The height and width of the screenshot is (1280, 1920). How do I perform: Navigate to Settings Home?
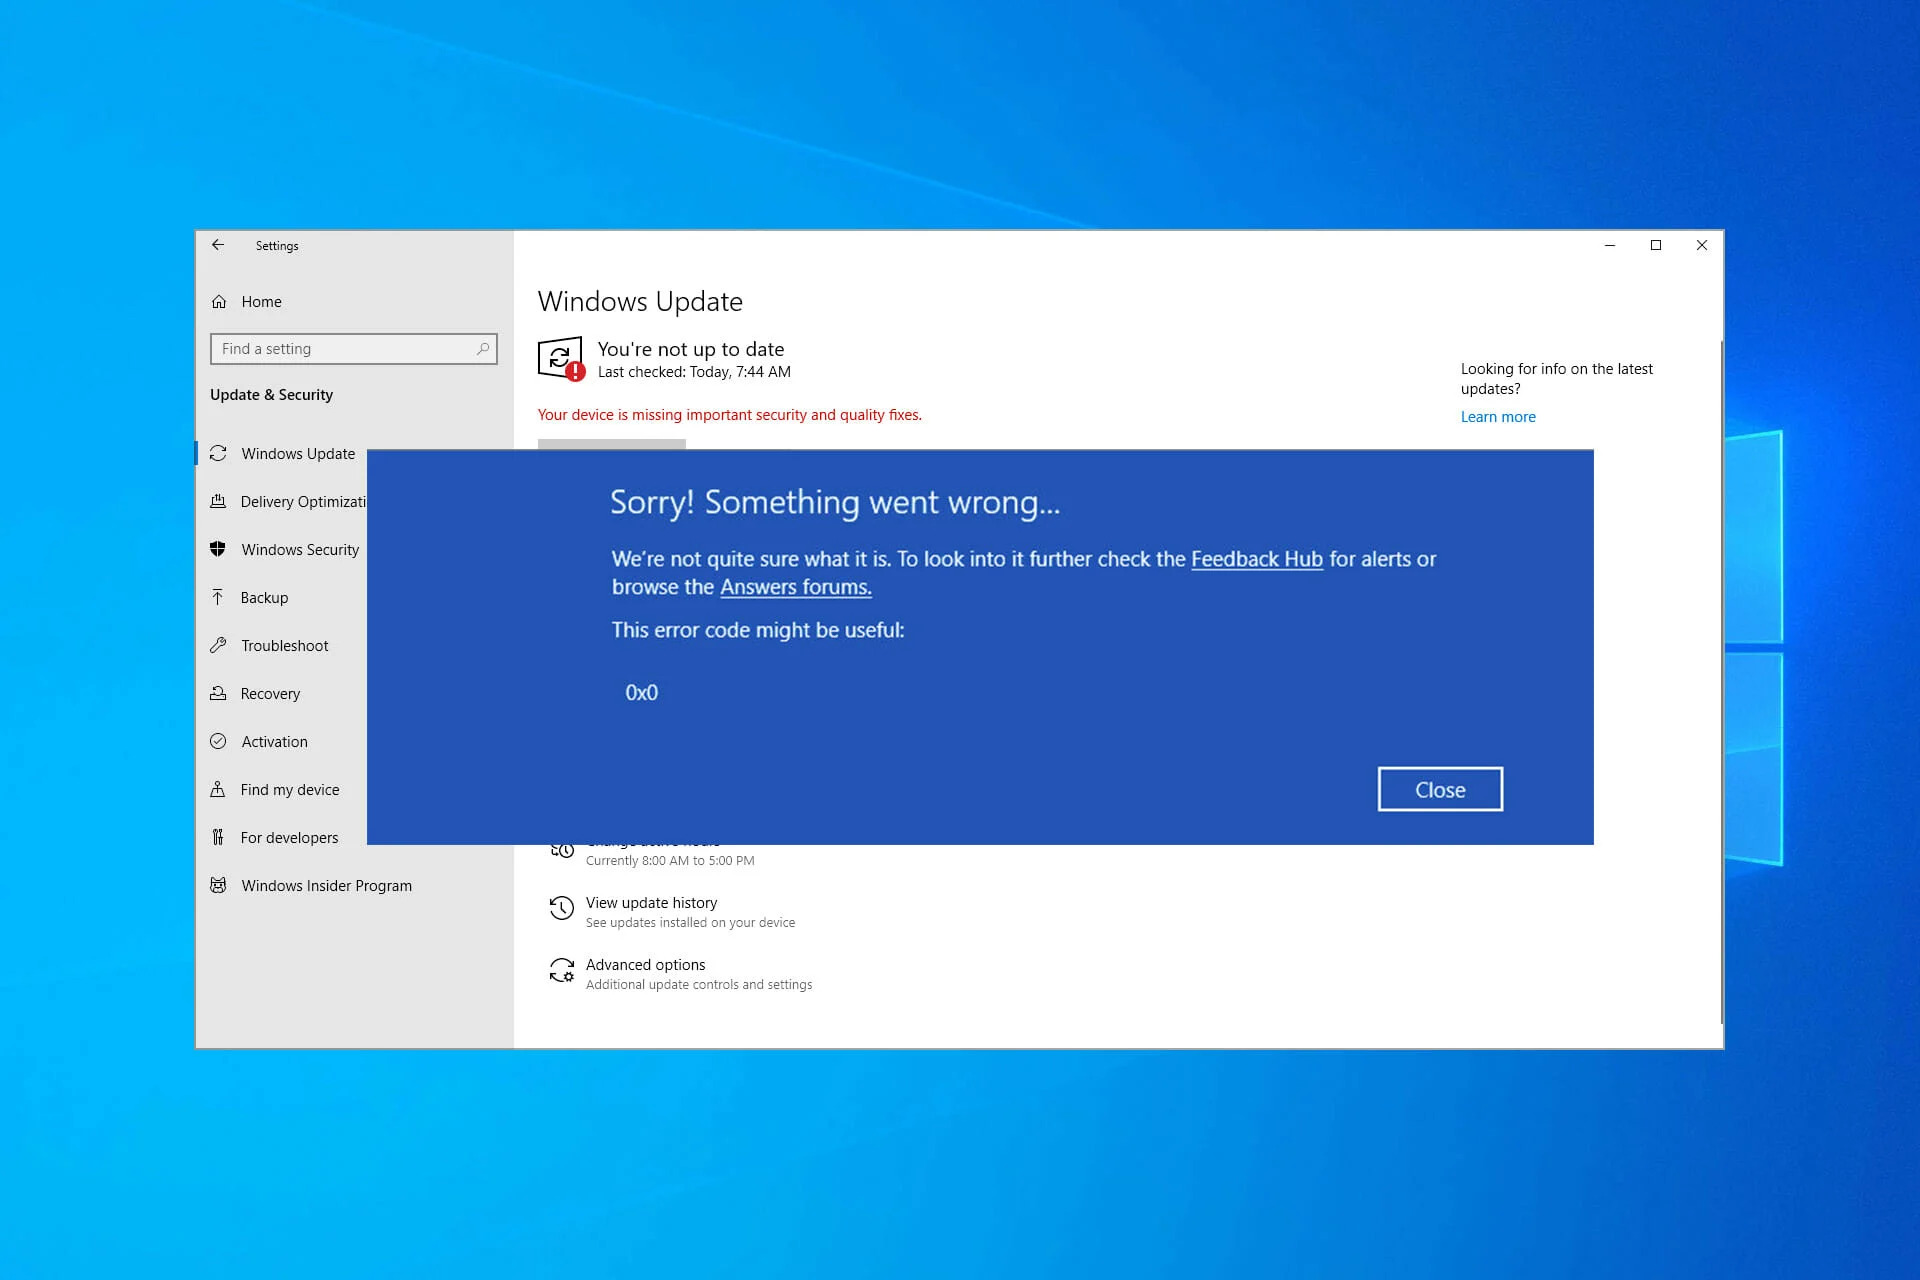(x=261, y=301)
